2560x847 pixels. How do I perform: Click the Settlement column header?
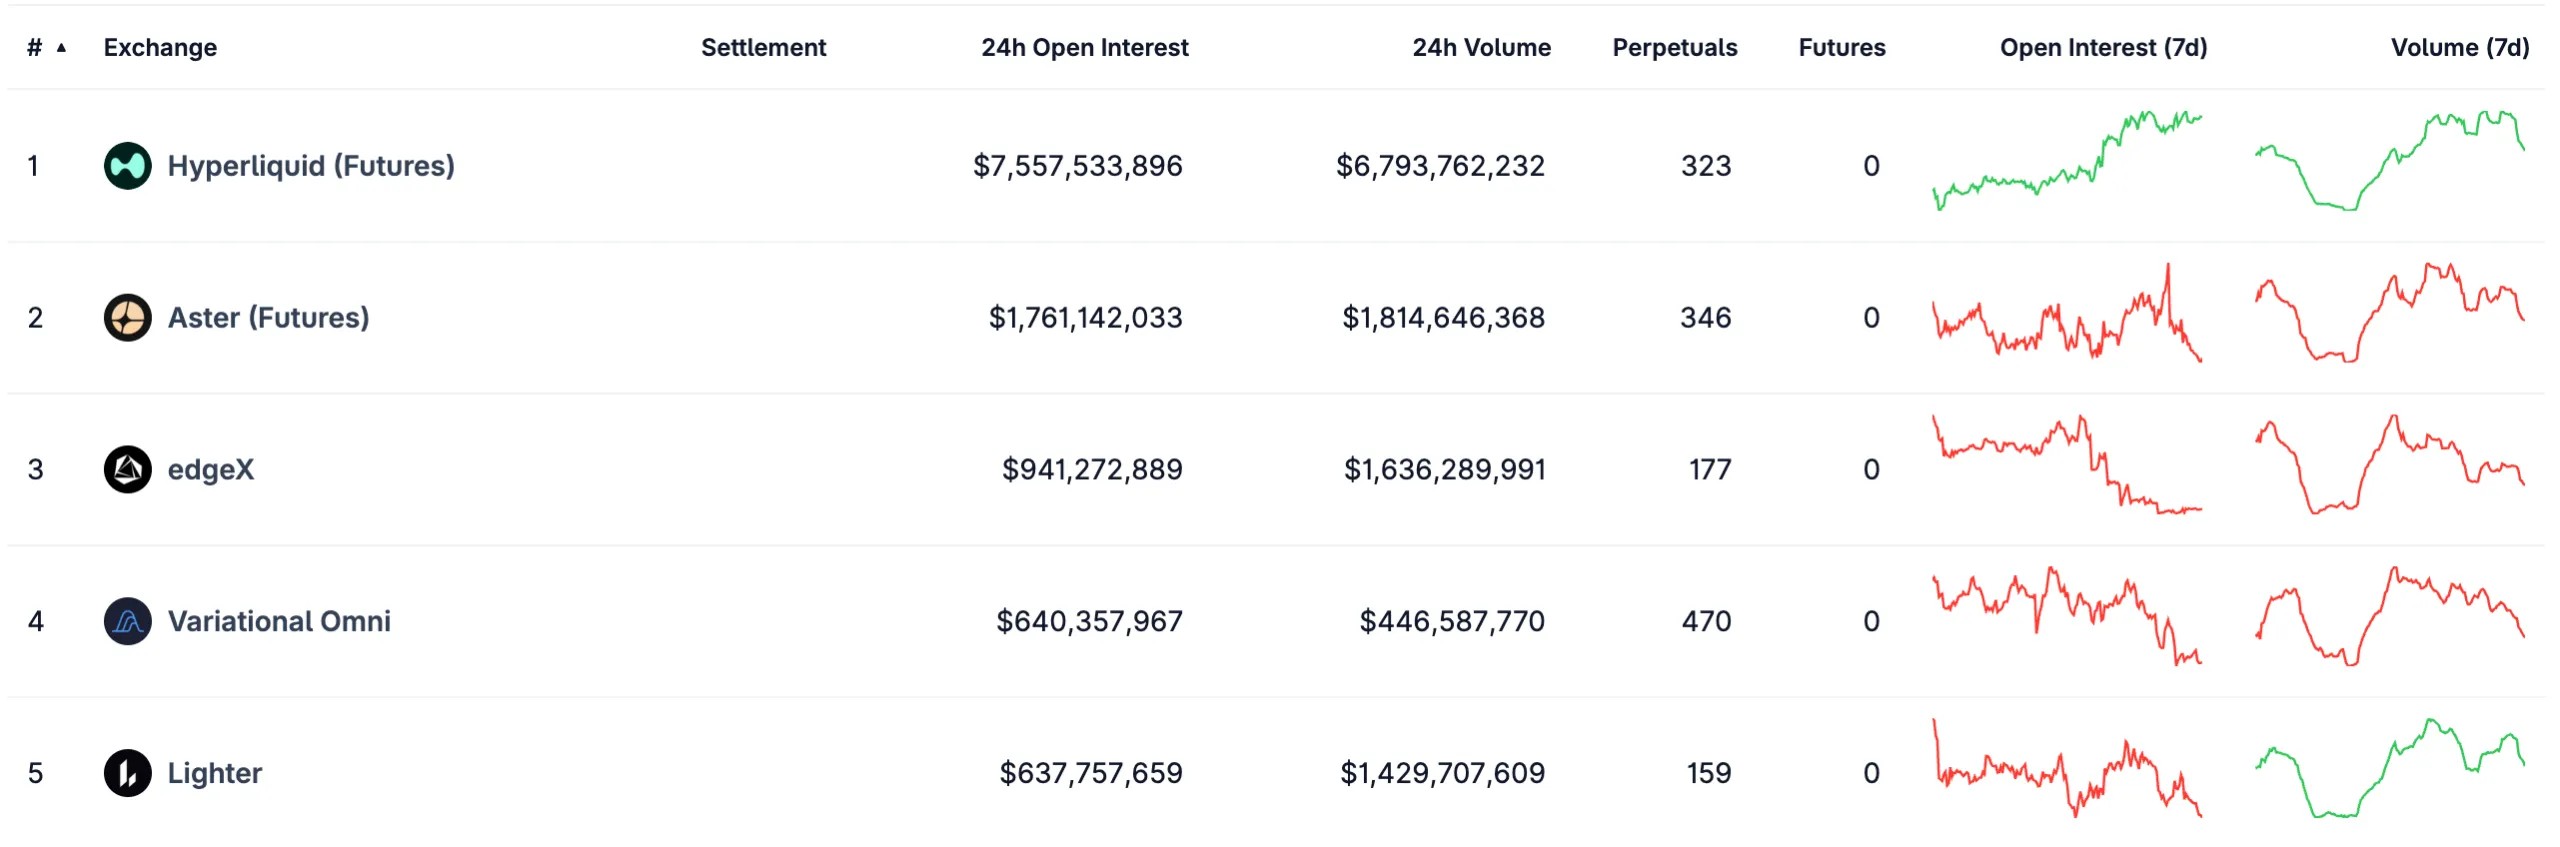pyautogui.click(x=763, y=48)
